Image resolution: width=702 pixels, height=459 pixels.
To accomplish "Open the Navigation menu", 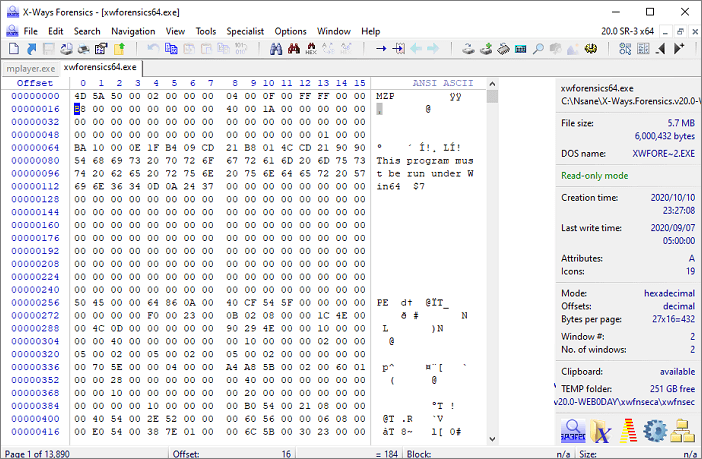I will pos(133,31).
